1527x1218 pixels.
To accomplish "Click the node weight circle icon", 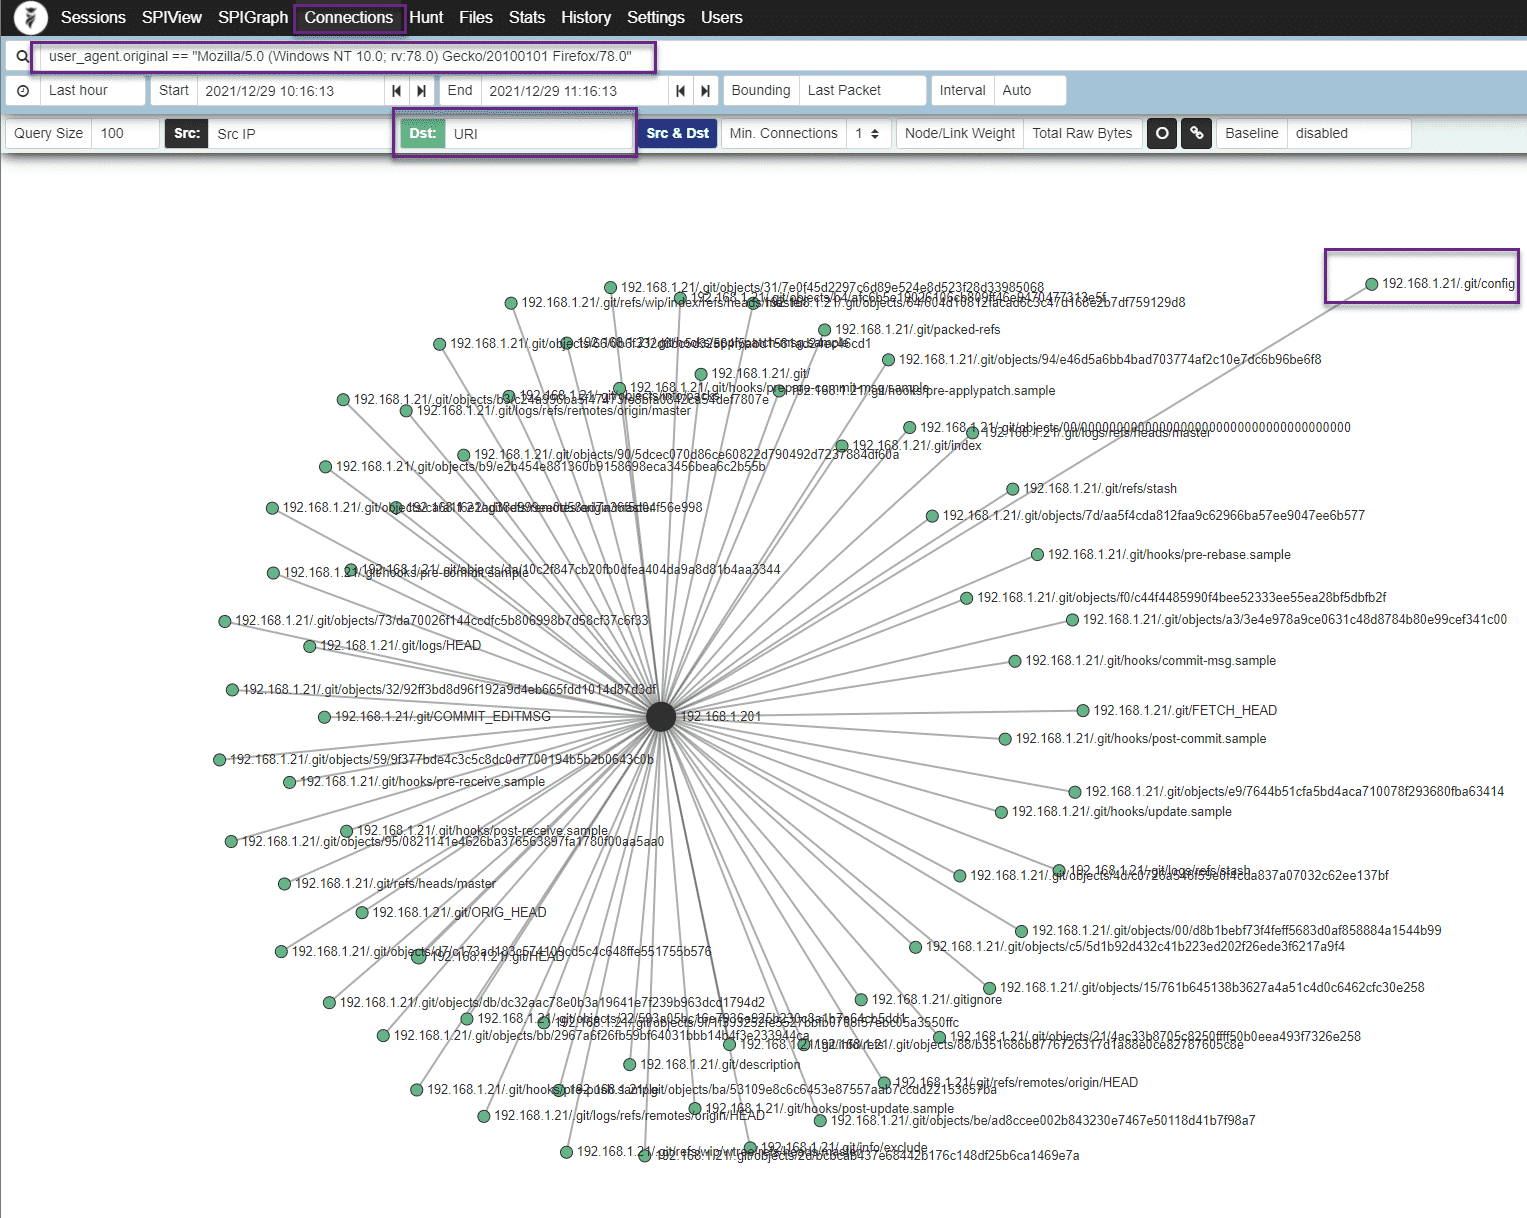I will (x=1161, y=132).
